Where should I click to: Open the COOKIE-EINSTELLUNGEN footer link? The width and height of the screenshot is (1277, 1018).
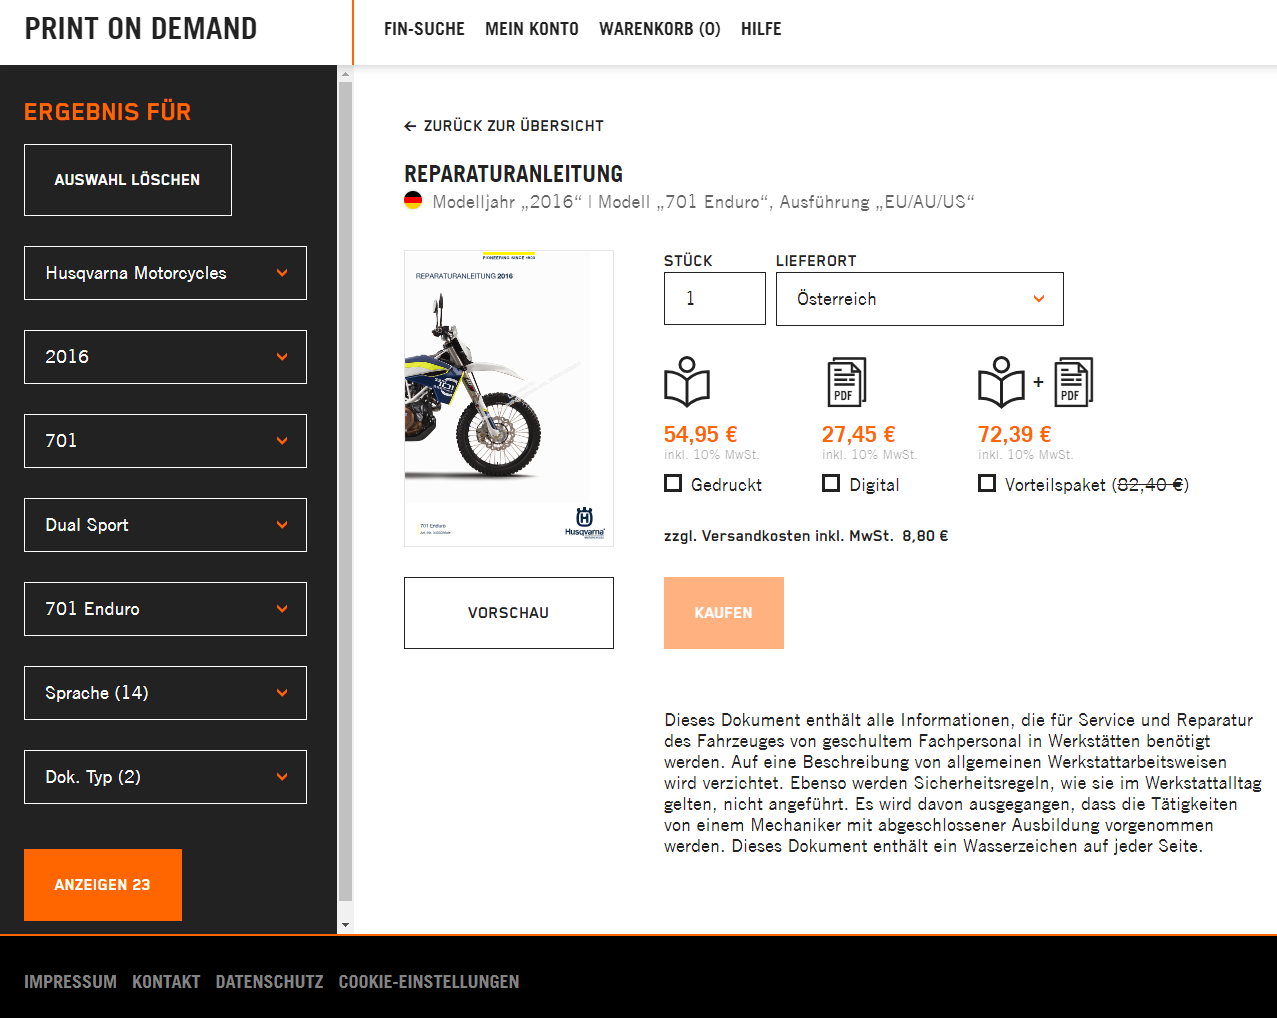click(x=429, y=982)
